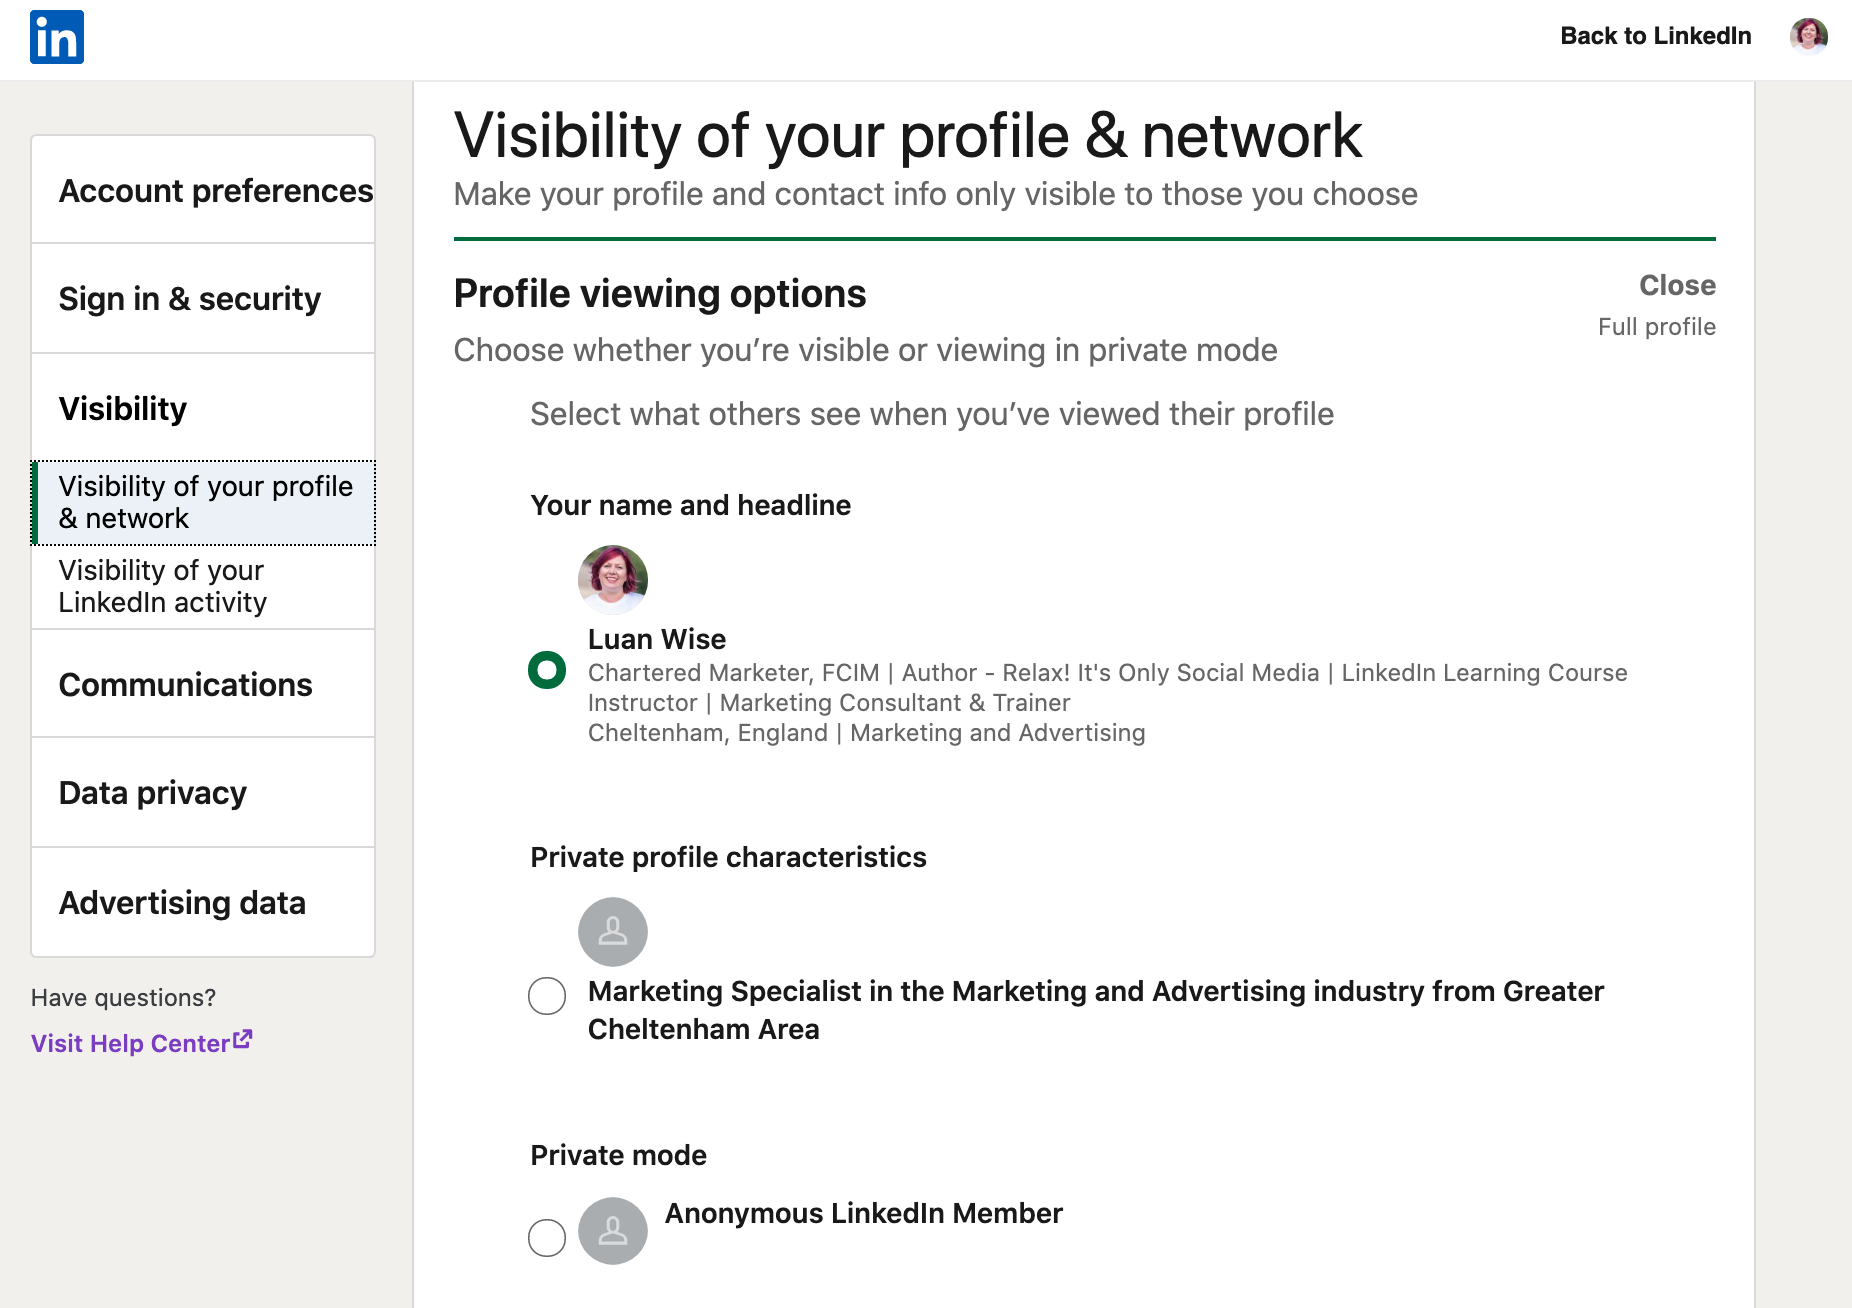The width and height of the screenshot is (1852, 1308).
Task: Select Visibility of your LinkedIn activity
Action: point(204,586)
